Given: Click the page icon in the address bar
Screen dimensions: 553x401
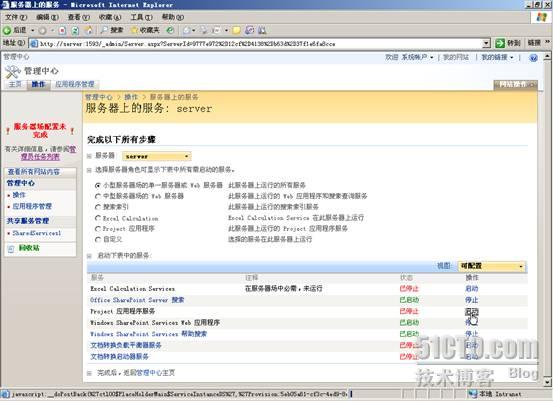Looking at the screenshot, I should click(x=34, y=44).
